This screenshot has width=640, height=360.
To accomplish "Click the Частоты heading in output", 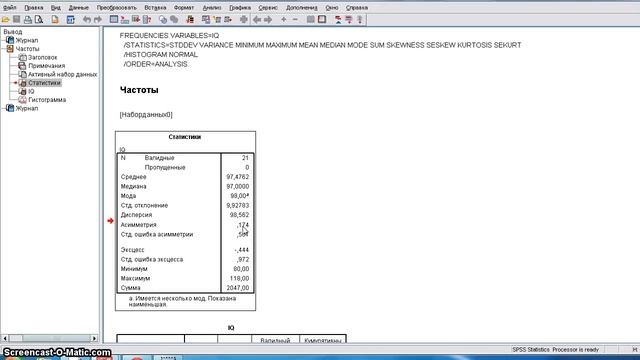I will (139, 90).
